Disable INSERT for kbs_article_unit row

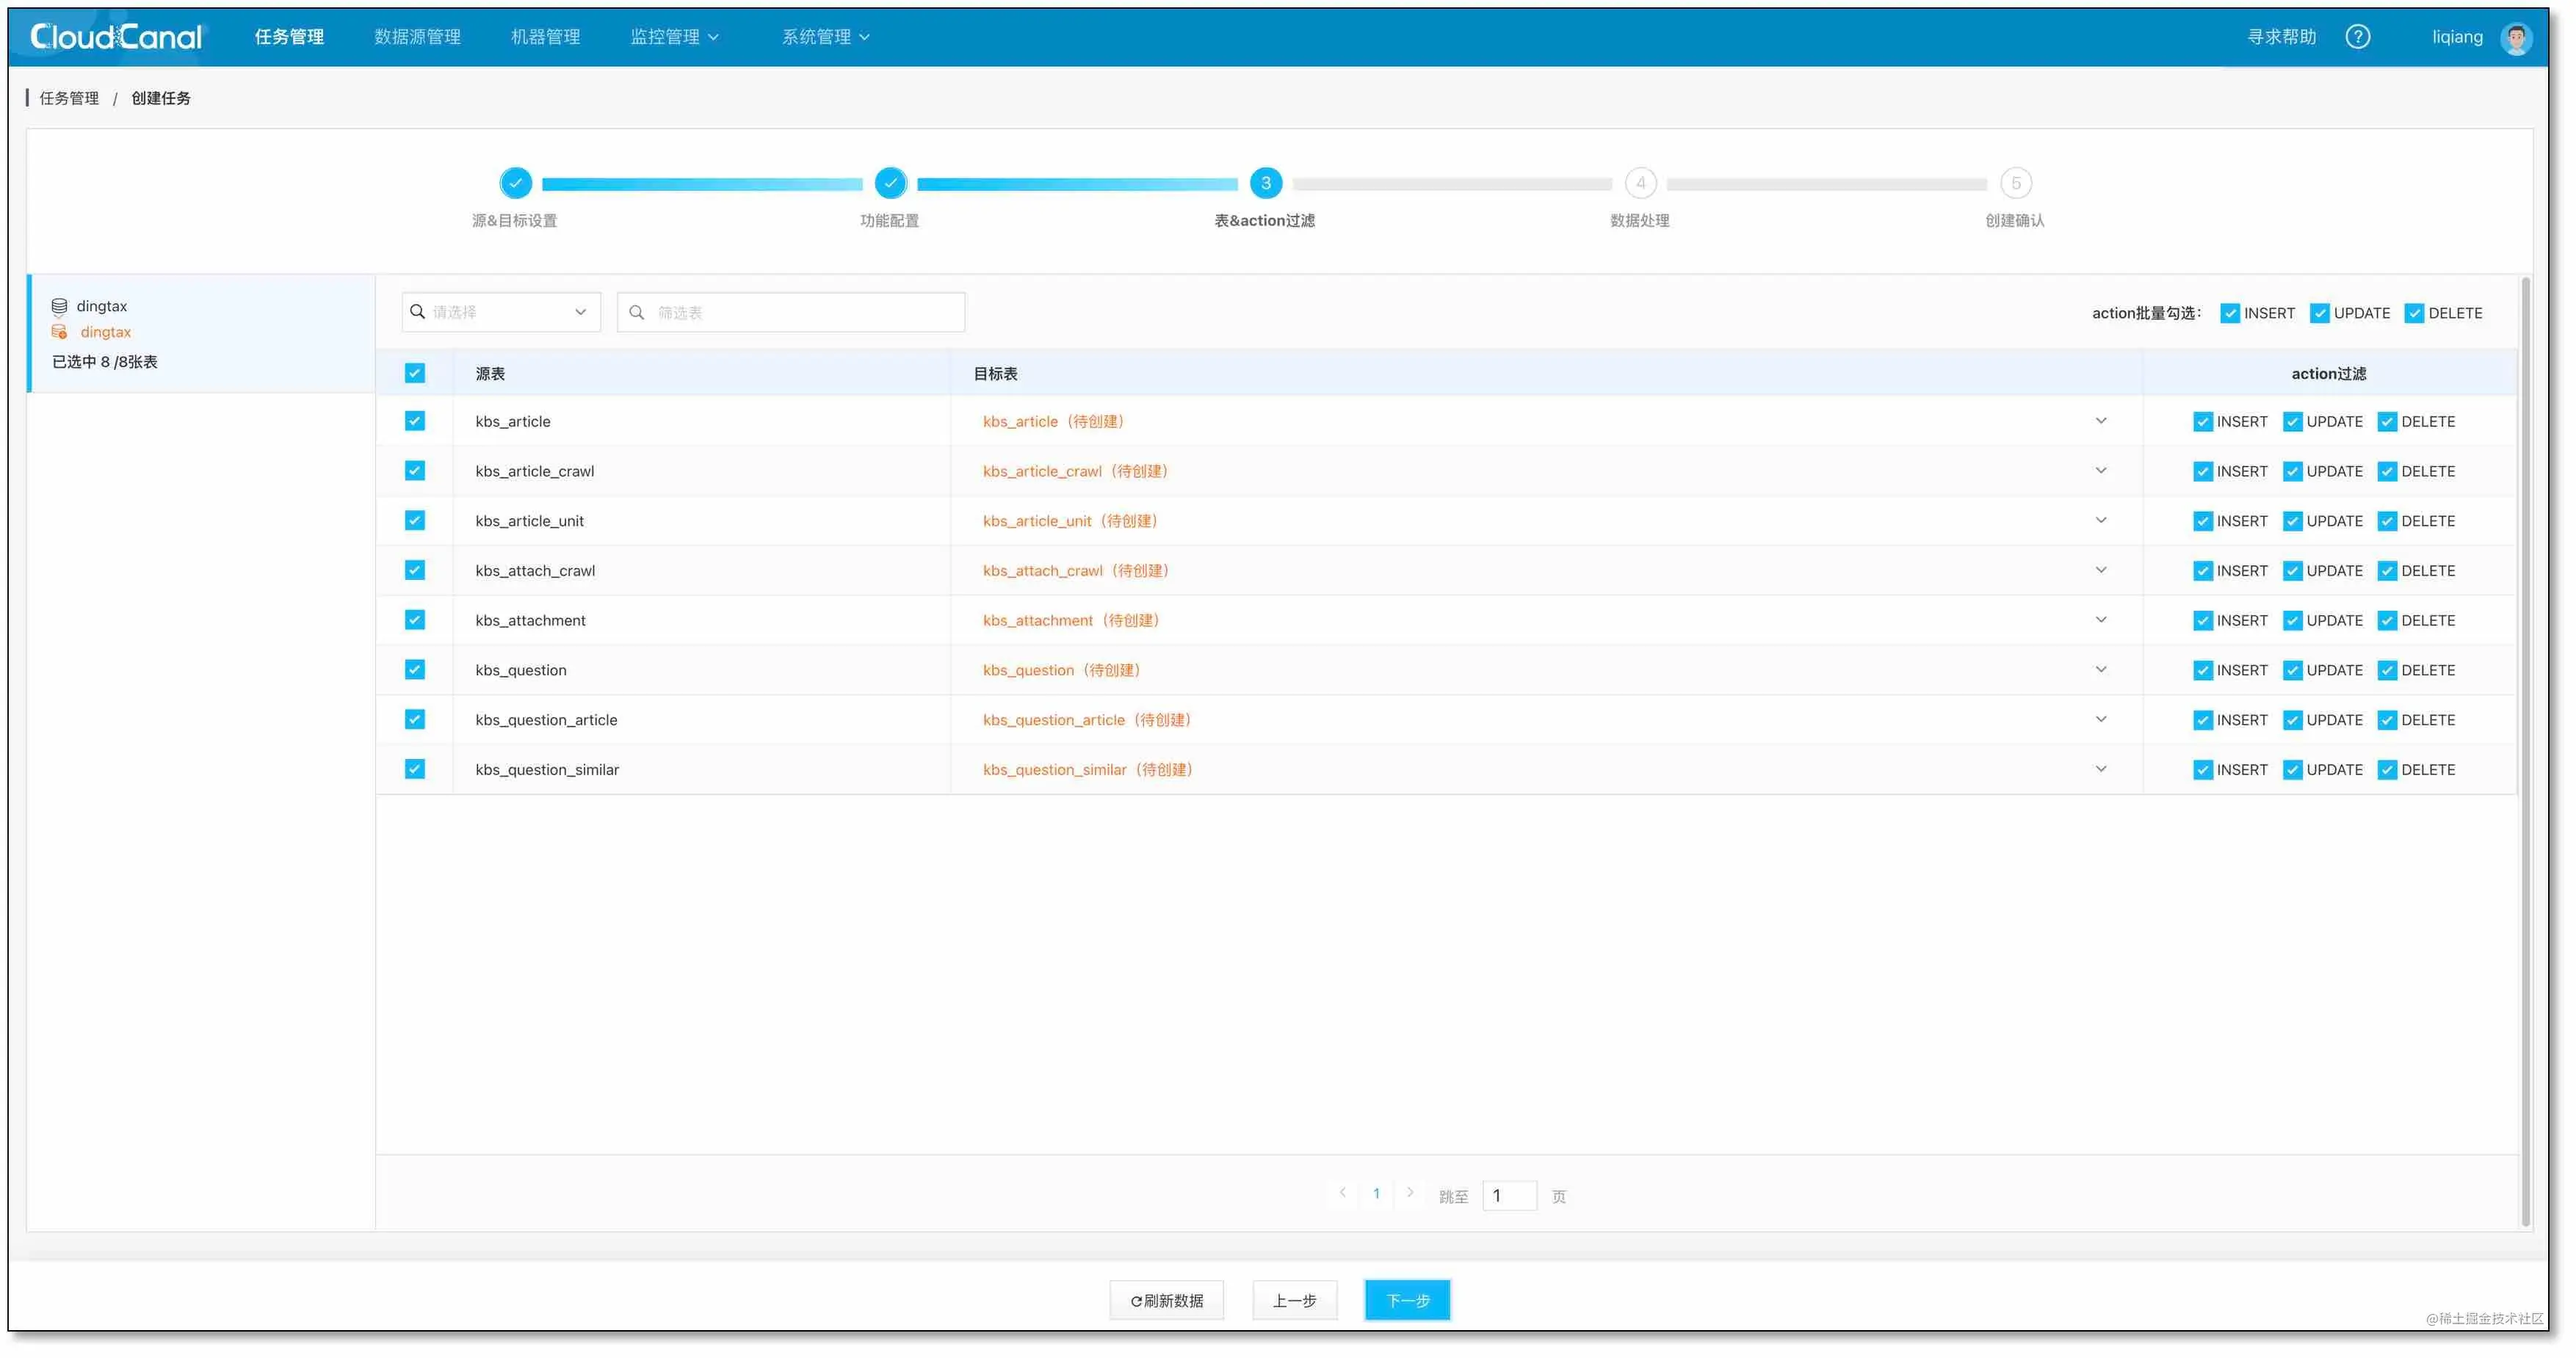(x=2202, y=522)
